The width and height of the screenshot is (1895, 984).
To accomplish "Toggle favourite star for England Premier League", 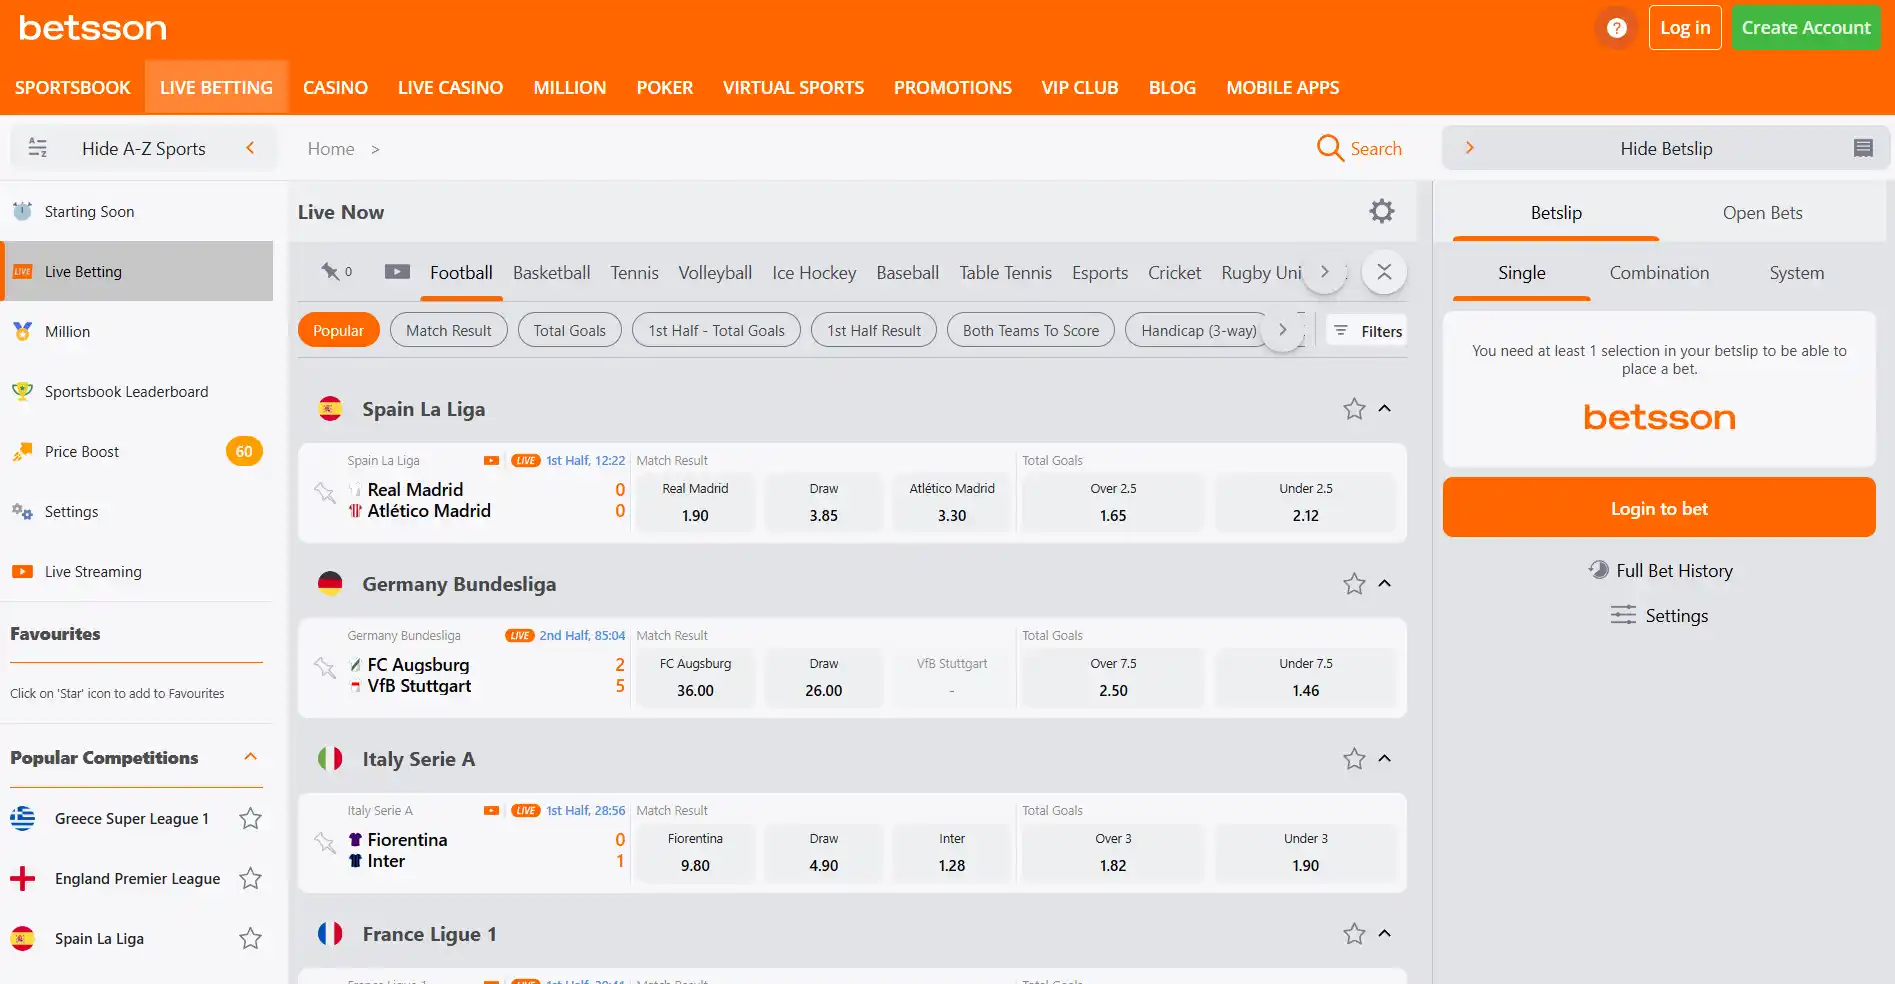I will [x=250, y=879].
